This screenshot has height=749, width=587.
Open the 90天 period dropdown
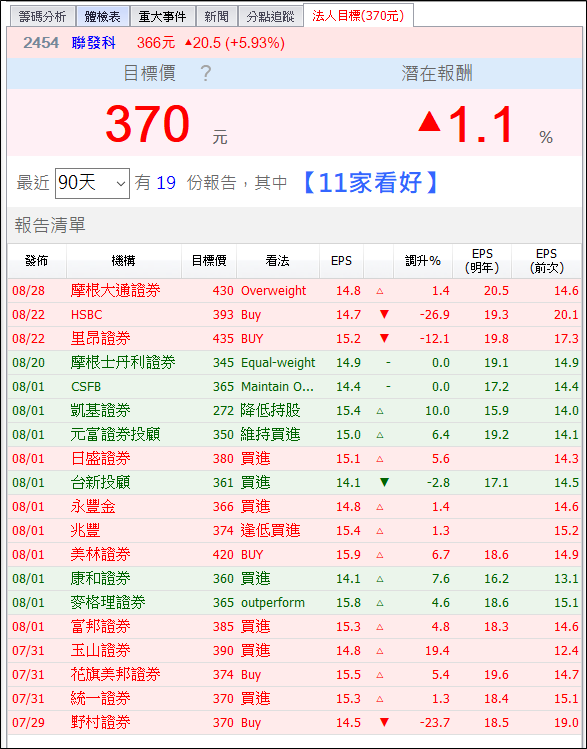(92, 183)
